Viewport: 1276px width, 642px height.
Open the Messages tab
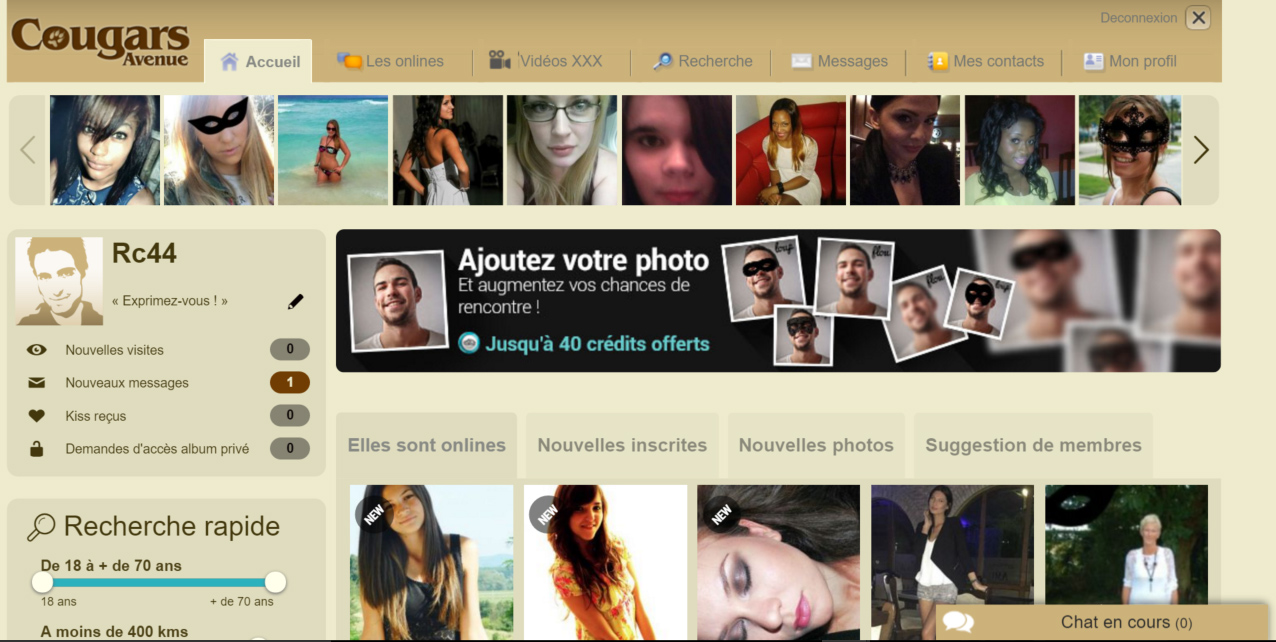(x=839, y=61)
